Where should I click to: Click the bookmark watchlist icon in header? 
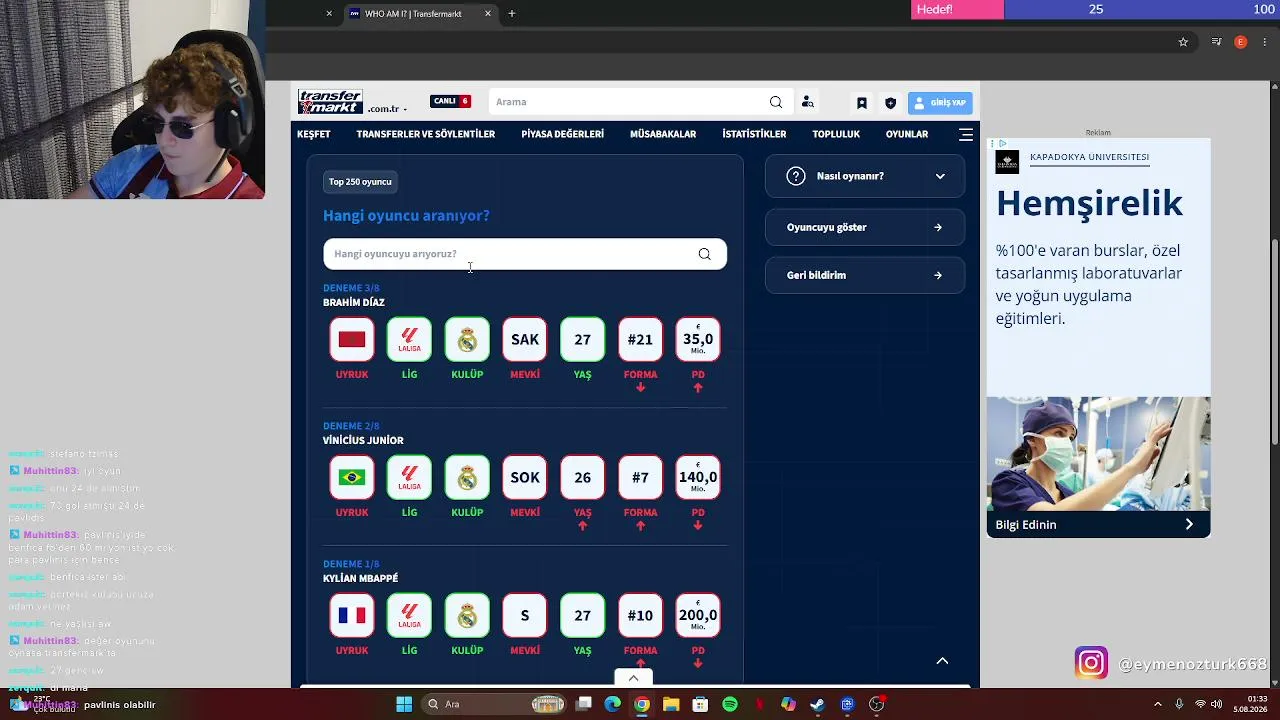pos(861,102)
